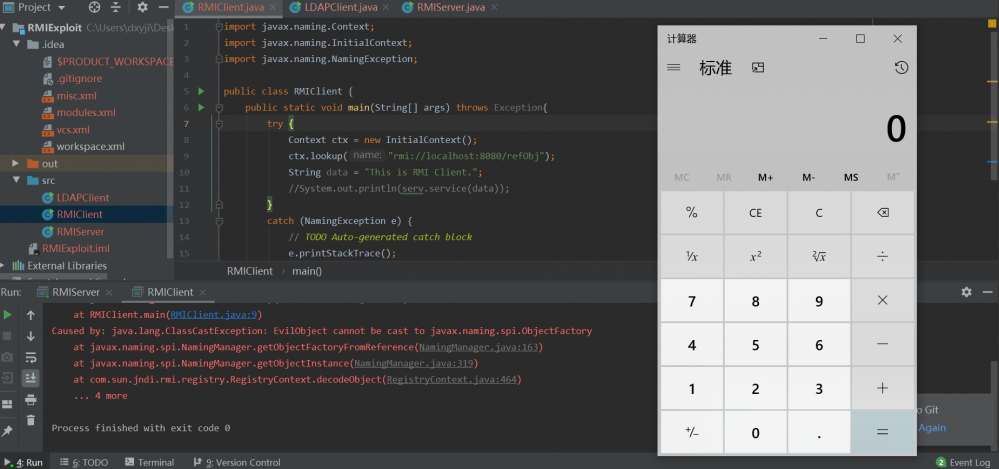Screen dimensions: 999x469
Task: Select RMIServer file in project tree
Action: click(x=79, y=231)
